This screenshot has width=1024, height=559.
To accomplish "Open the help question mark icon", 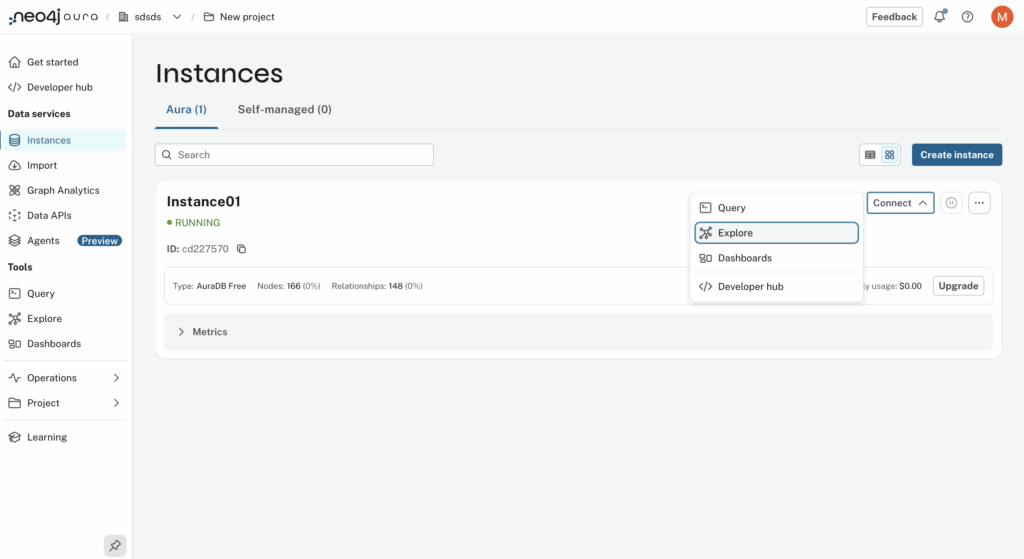I will [967, 17].
